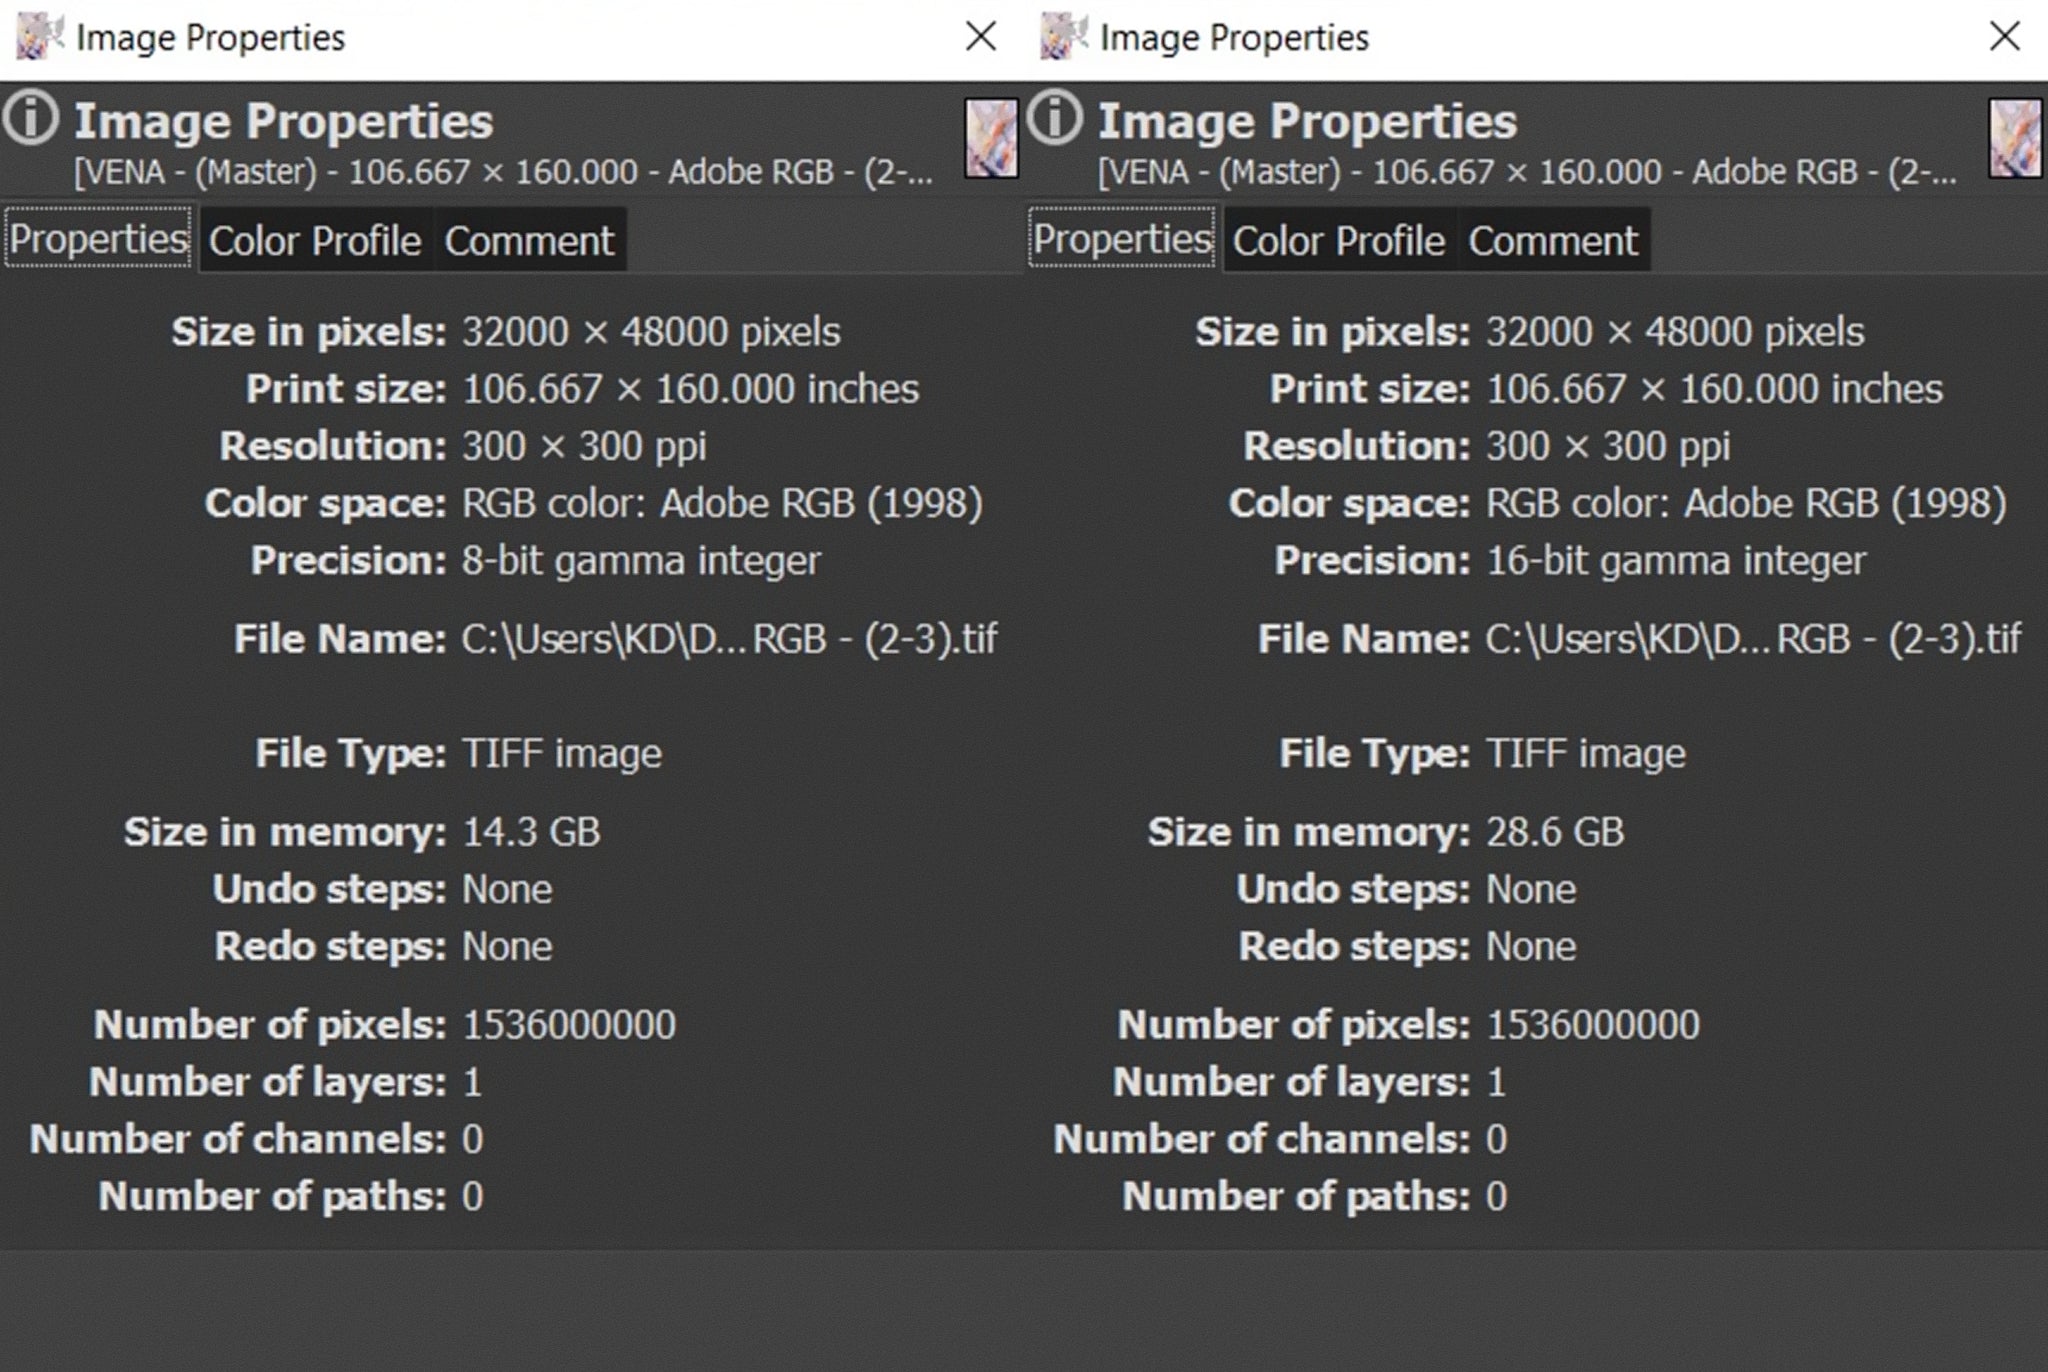
Task: Click the image thumbnail in the left dialog
Action: click(991, 138)
